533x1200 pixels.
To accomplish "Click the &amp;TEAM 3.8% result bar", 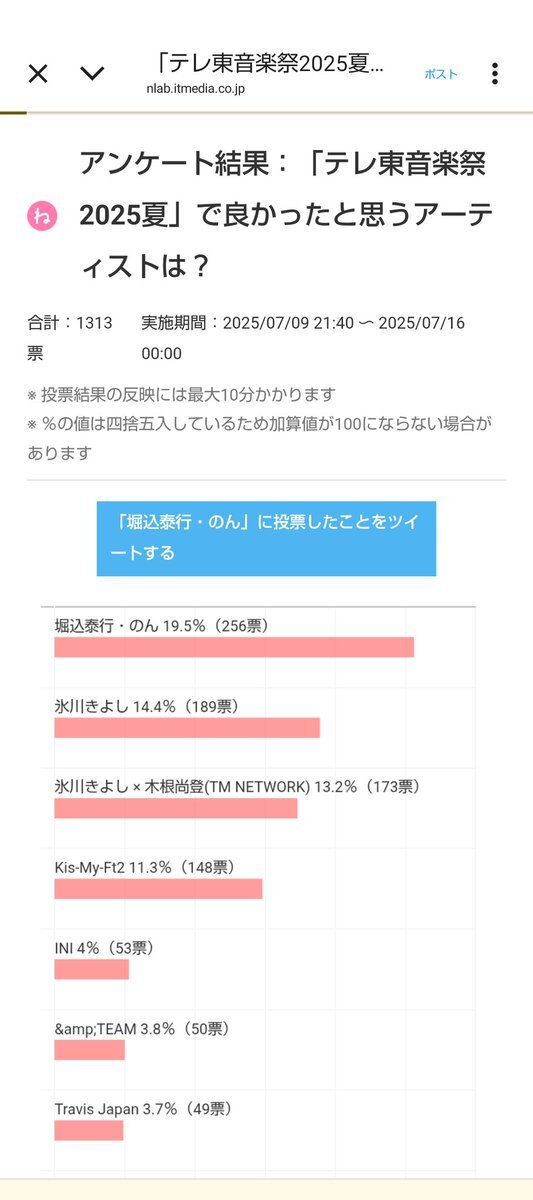I will [90, 1049].
